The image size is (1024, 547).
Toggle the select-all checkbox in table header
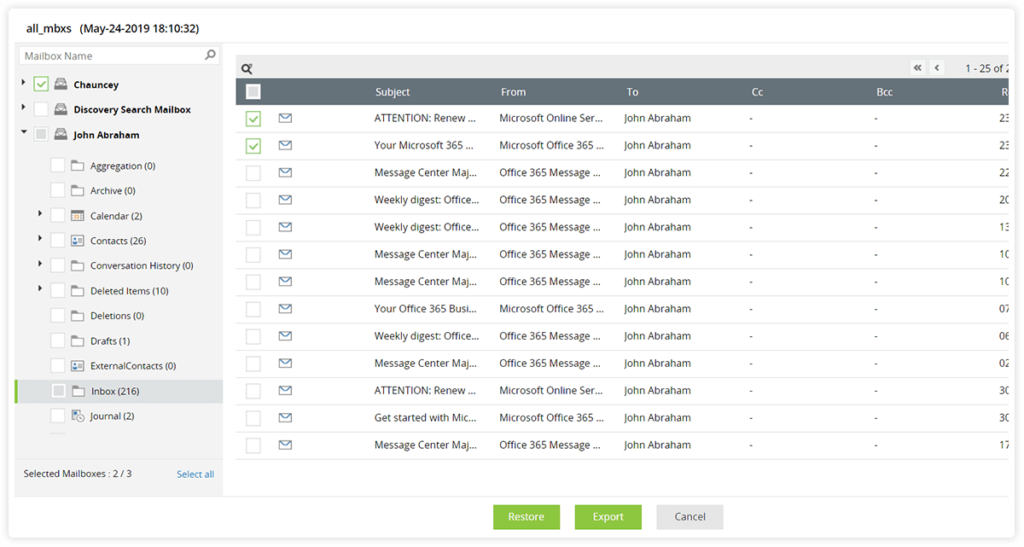click(253, 92)
